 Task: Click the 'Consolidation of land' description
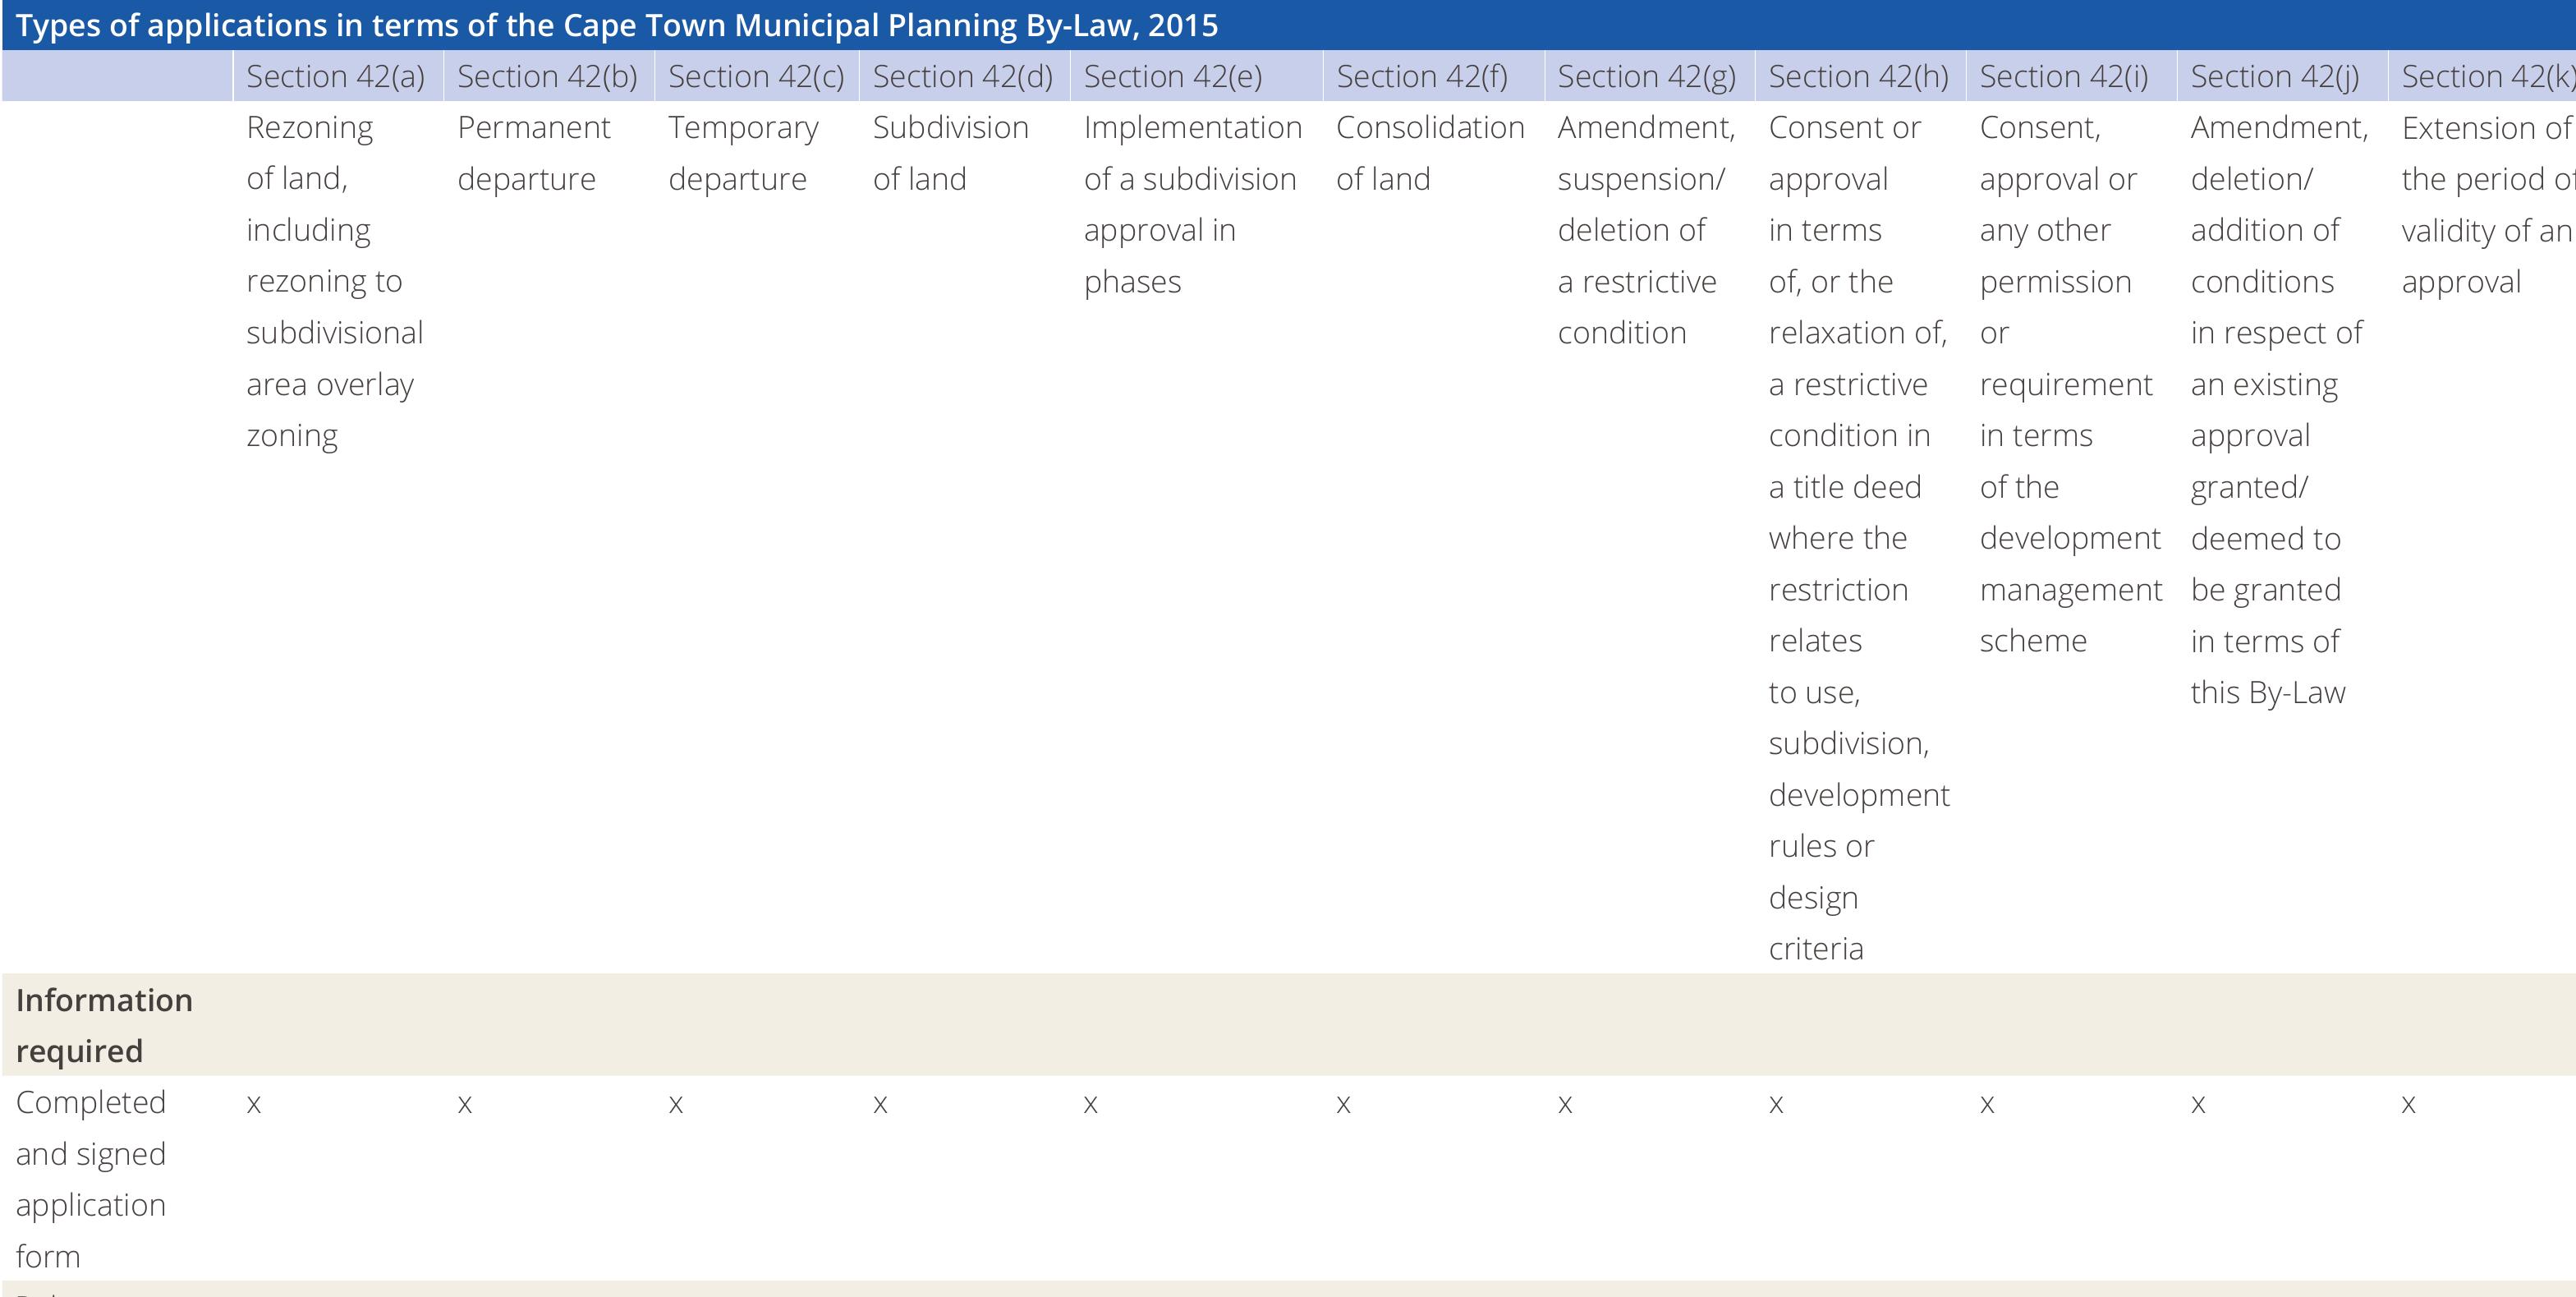pyautogui.click(x=1429, y=153)
